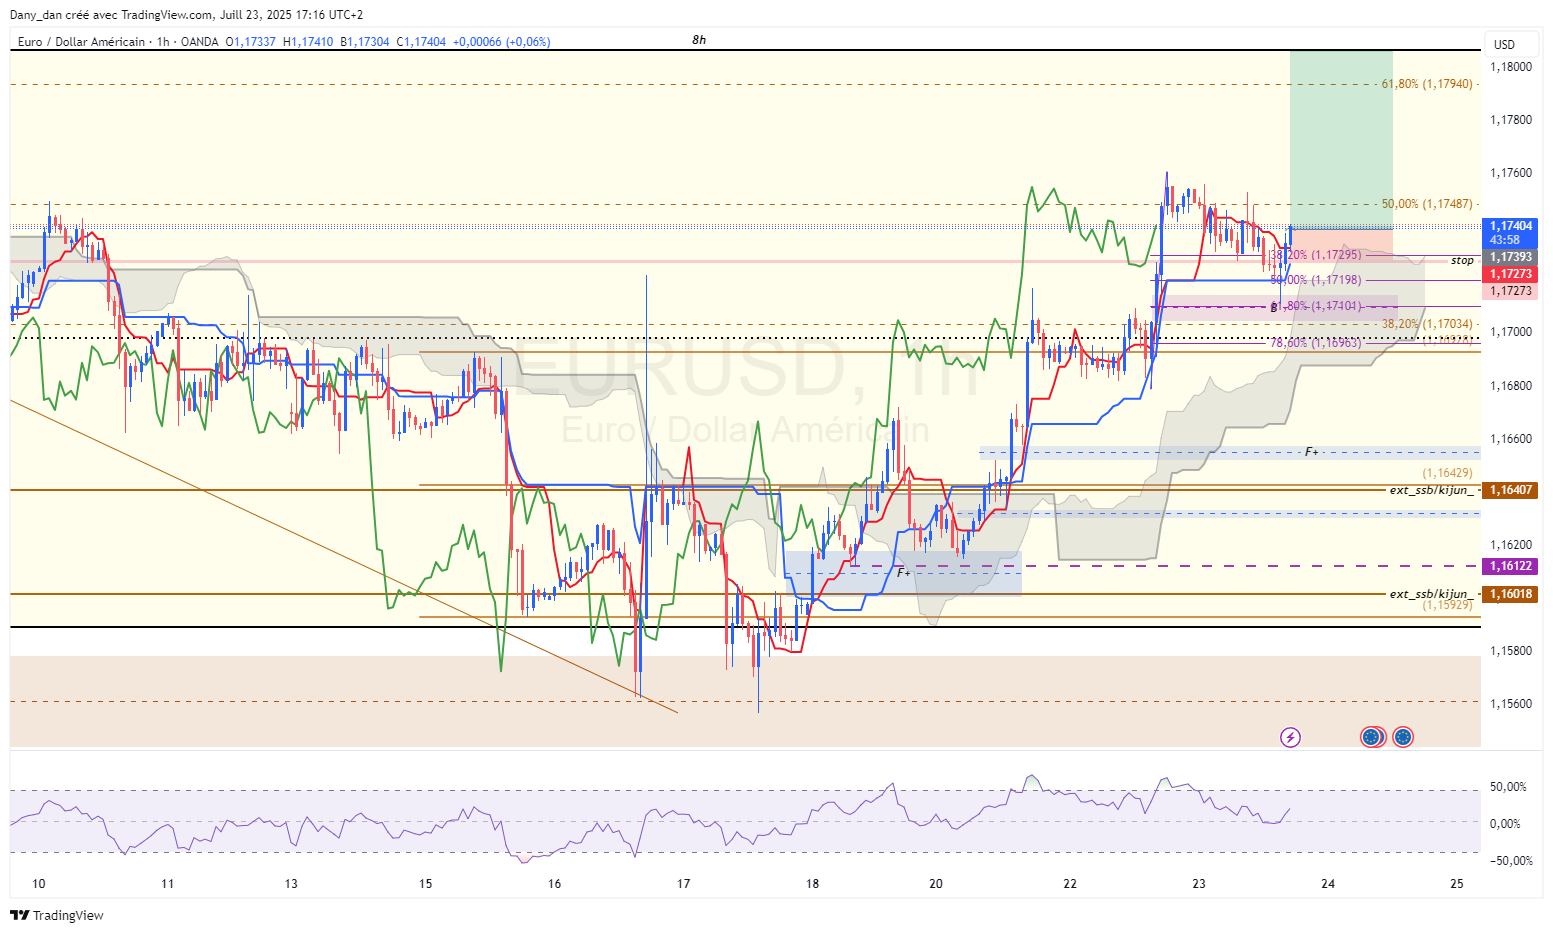Select the green profit target zone of the long position
This screenshot has width=1553, height=933.
1341,139
